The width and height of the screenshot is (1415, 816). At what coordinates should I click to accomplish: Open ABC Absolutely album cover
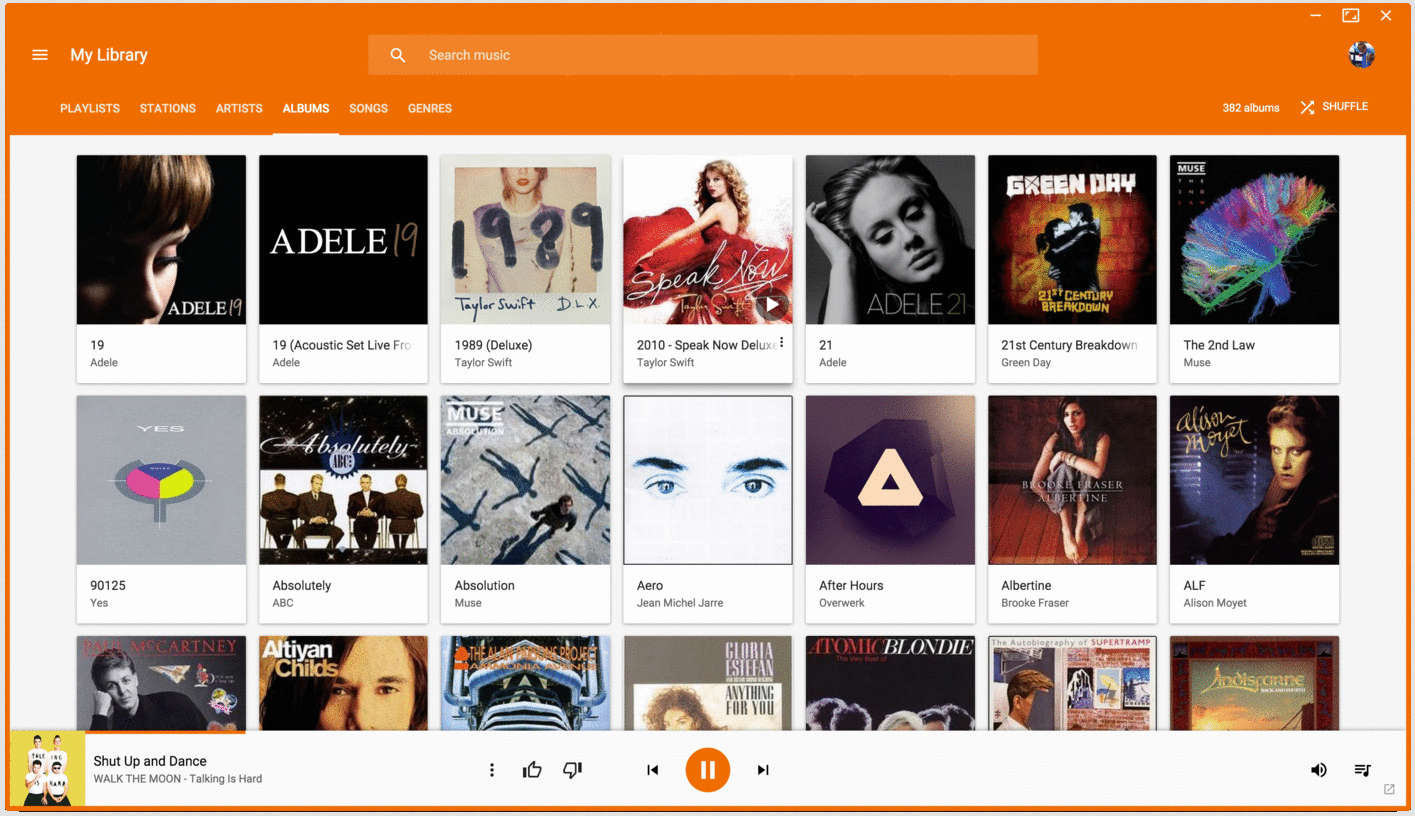click(x=343, y=480)
